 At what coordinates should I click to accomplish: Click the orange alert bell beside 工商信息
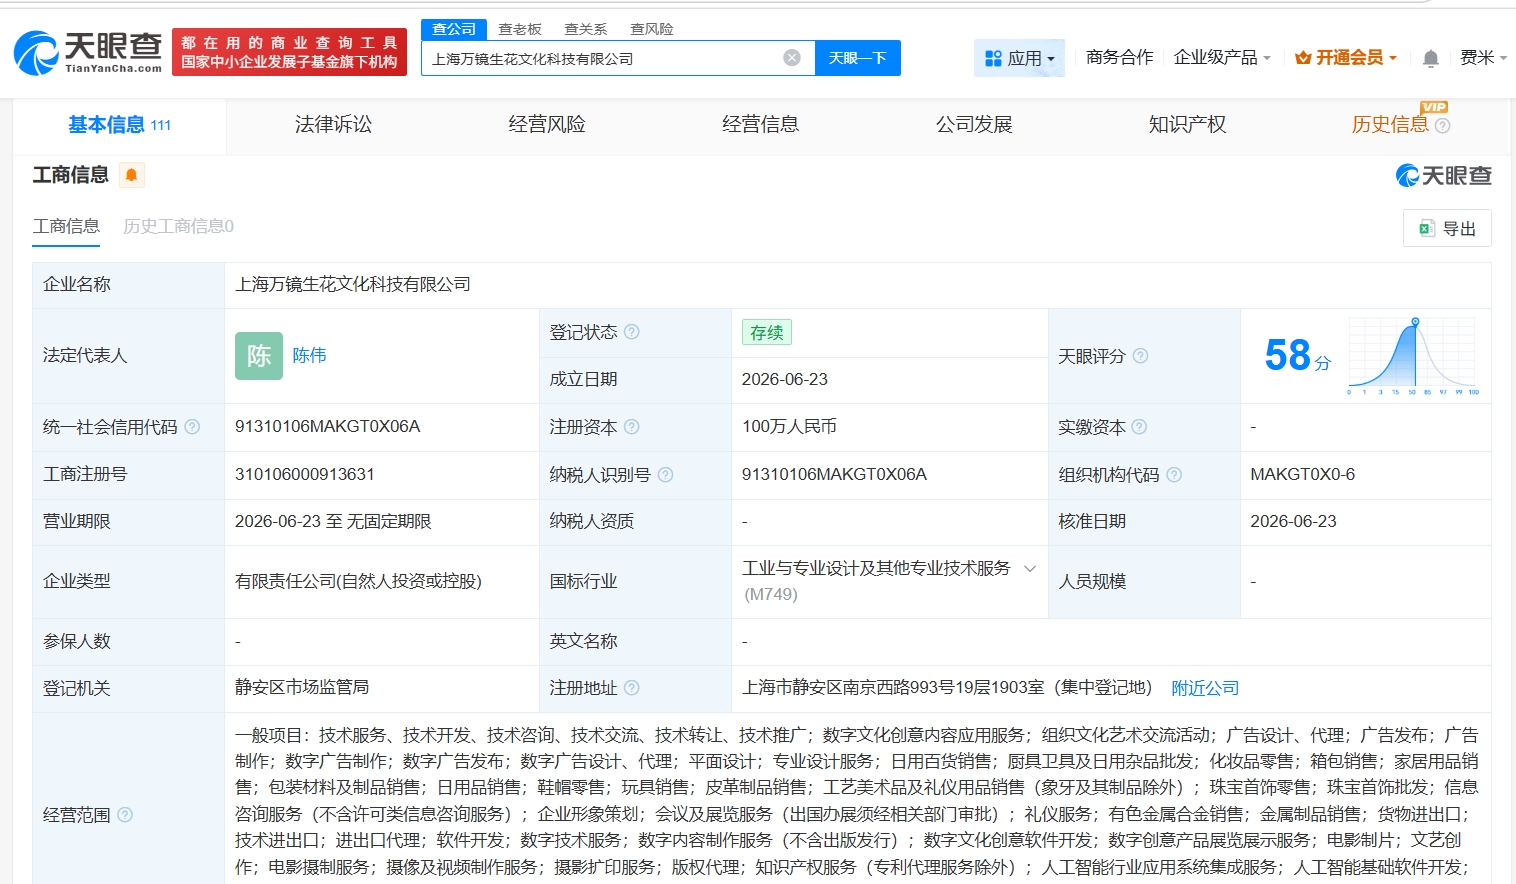click(131, 175)
